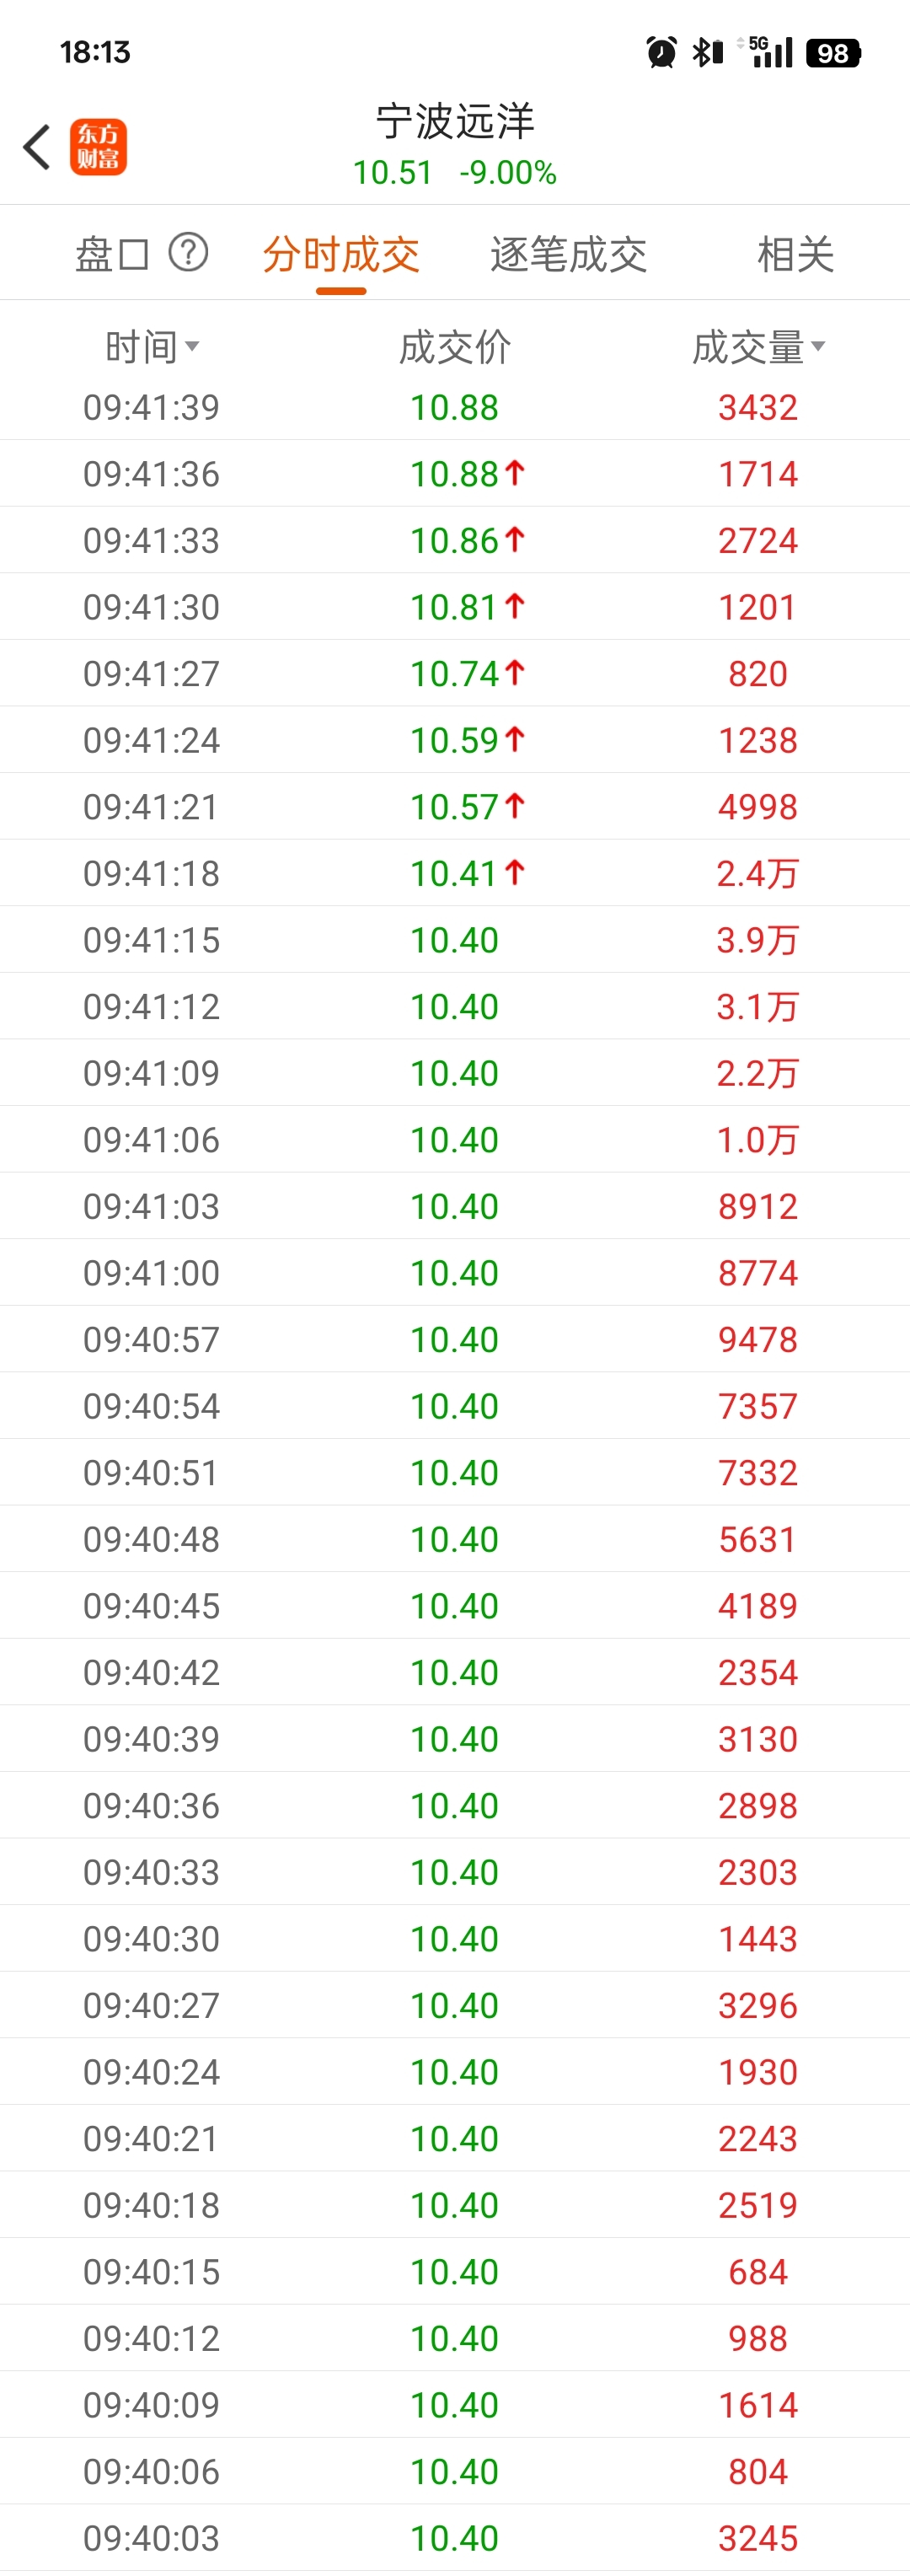Tap the battery 98 indicator
Image resolution: width=910 pixels, height=2576 pixels.
[x=834, y=53]
